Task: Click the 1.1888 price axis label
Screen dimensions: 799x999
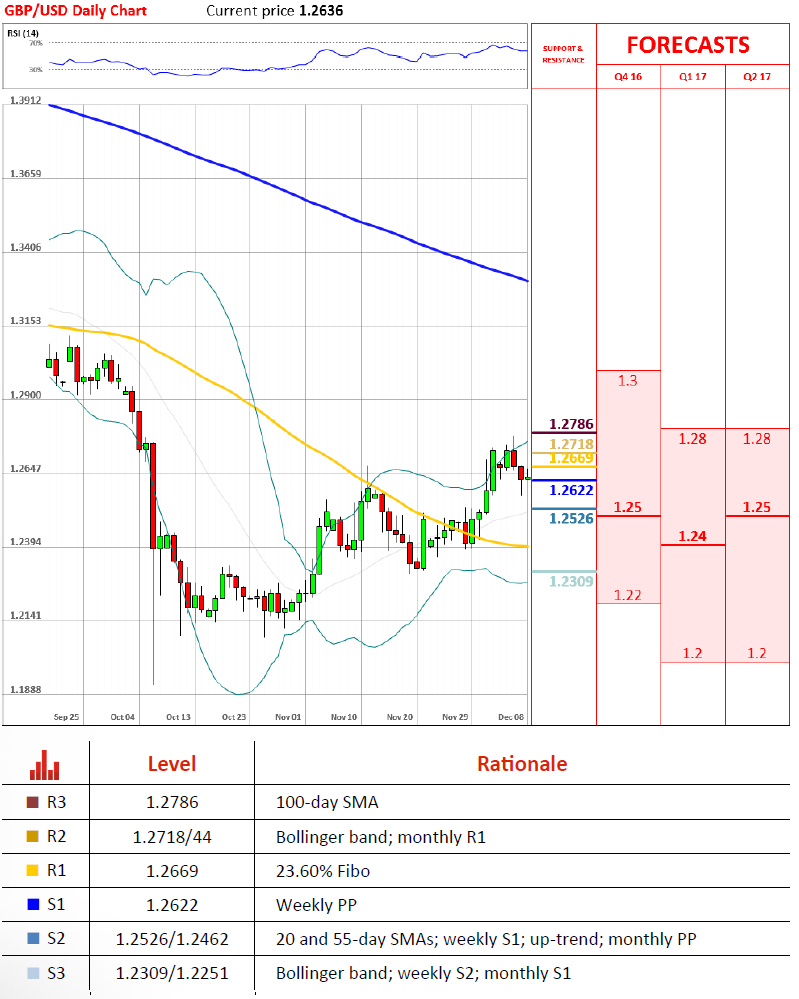Action: click(x=25, y=689)
